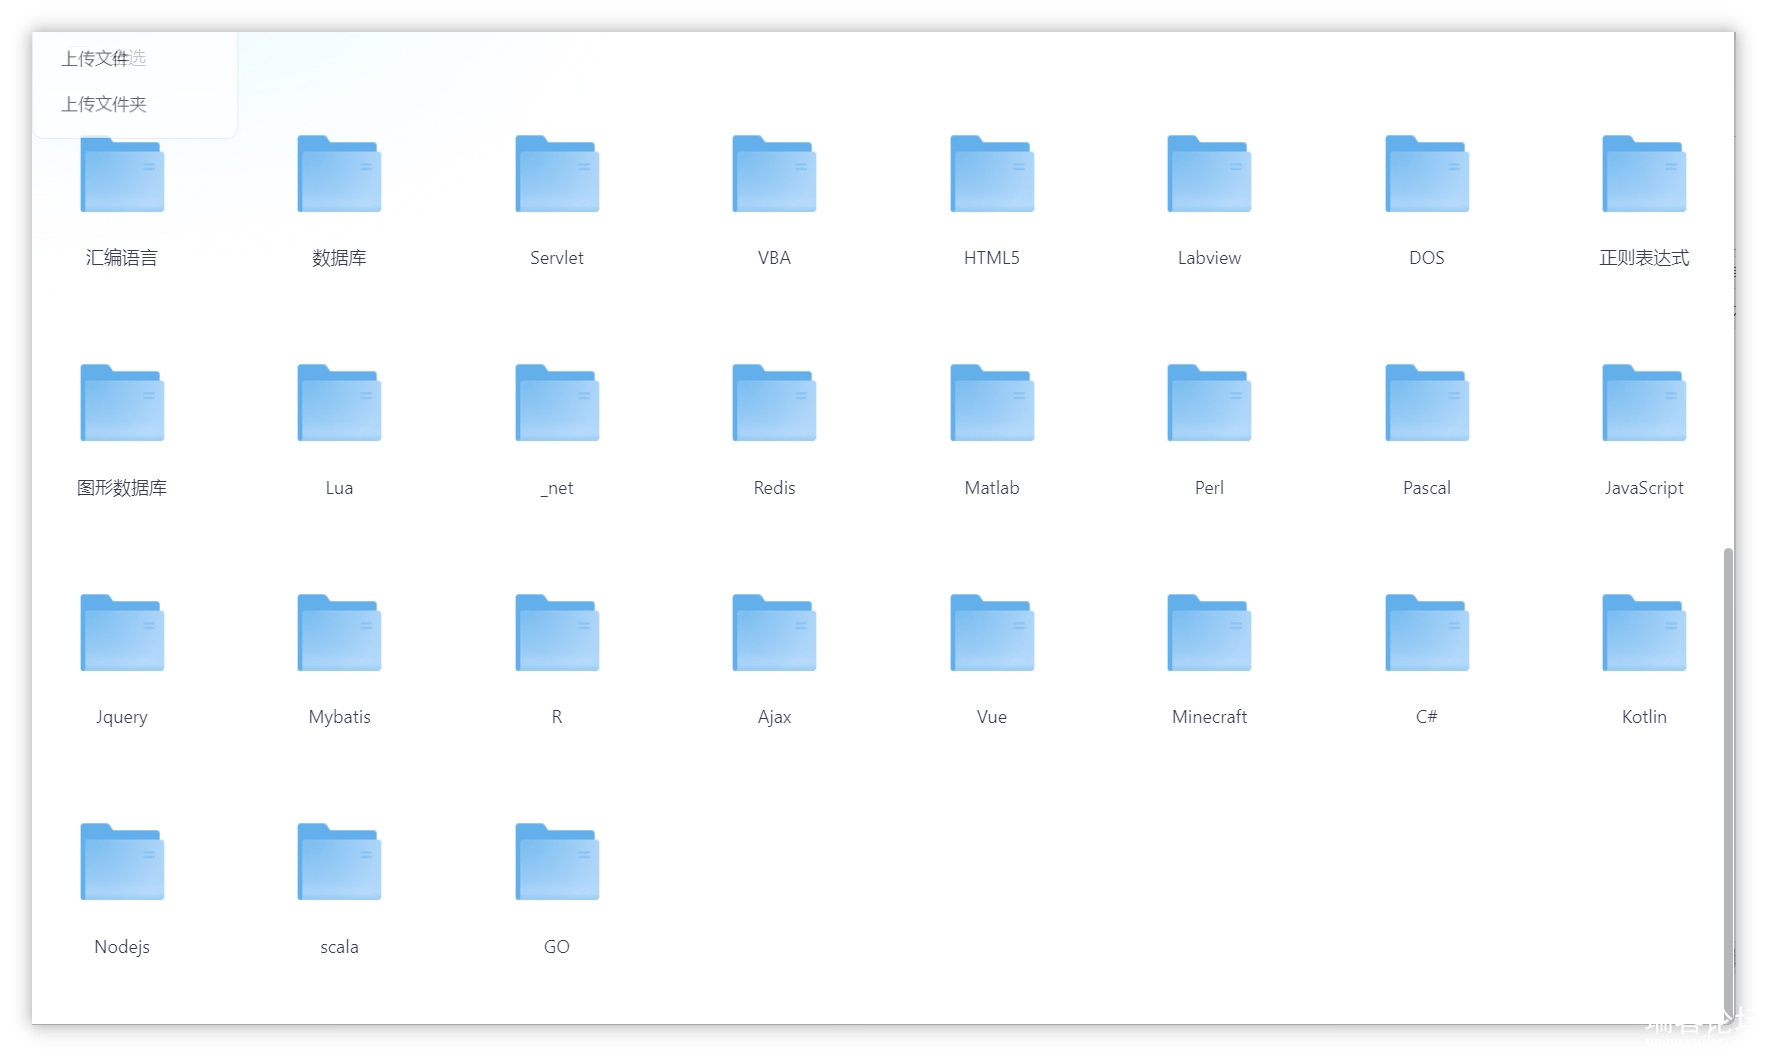Click the Vue folder icon
The height and width of the screenshot is (1057, 1768).
click(x=992, y=634)
